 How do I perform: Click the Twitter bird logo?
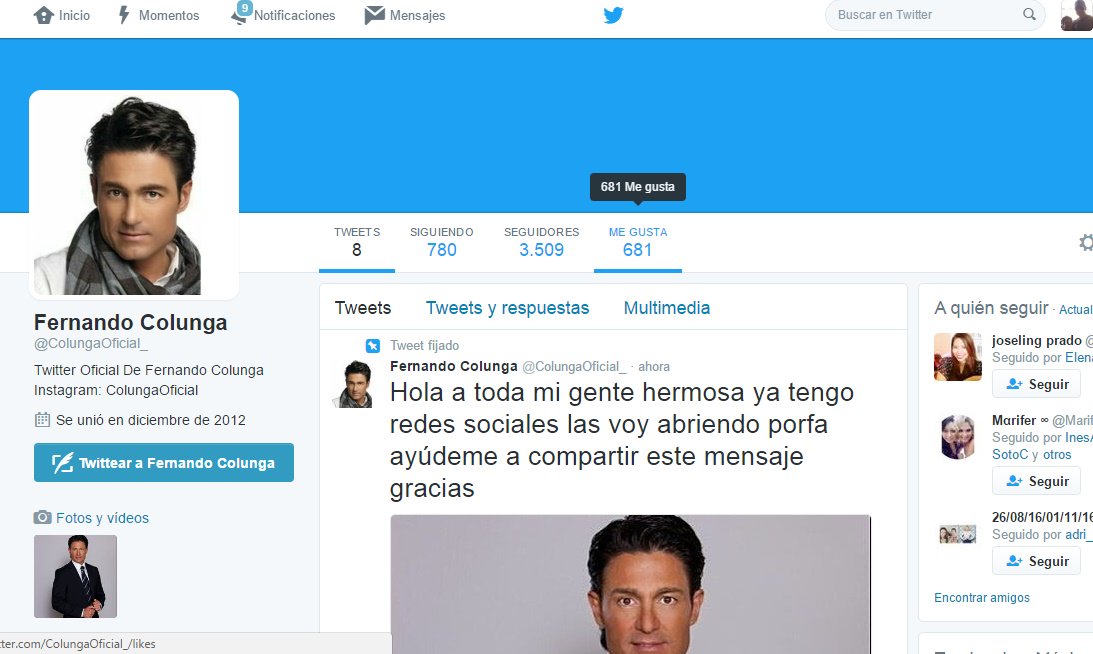613,15
